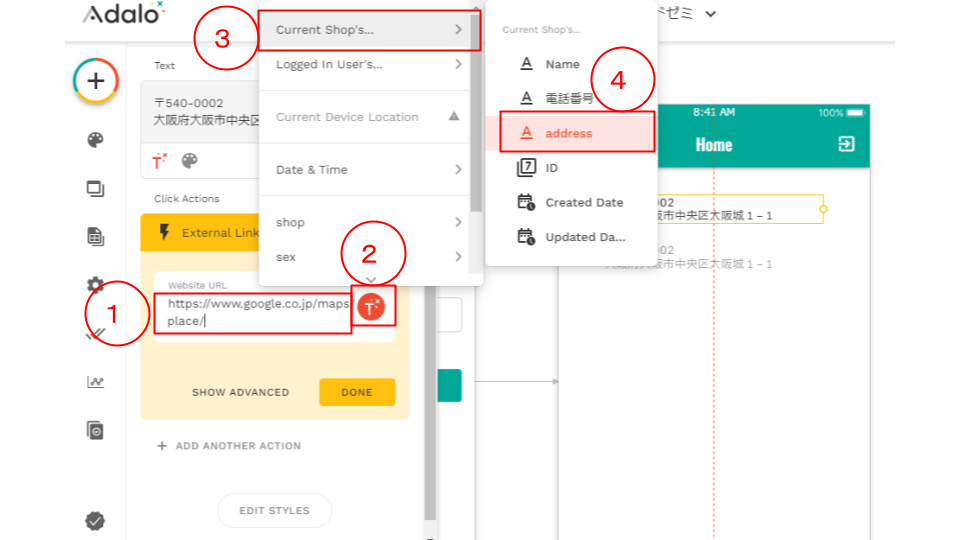Open the Versions copy icon in sidebar
Screen dimensions: 960x540
click(x=96, y=430)
